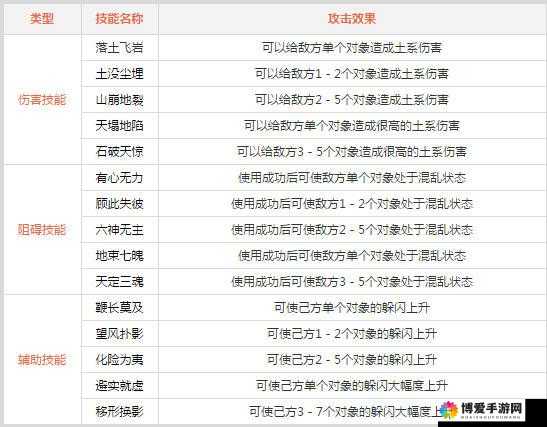Click the skill name 天定三魂
The image size is (547, 427).
point(120,282)
